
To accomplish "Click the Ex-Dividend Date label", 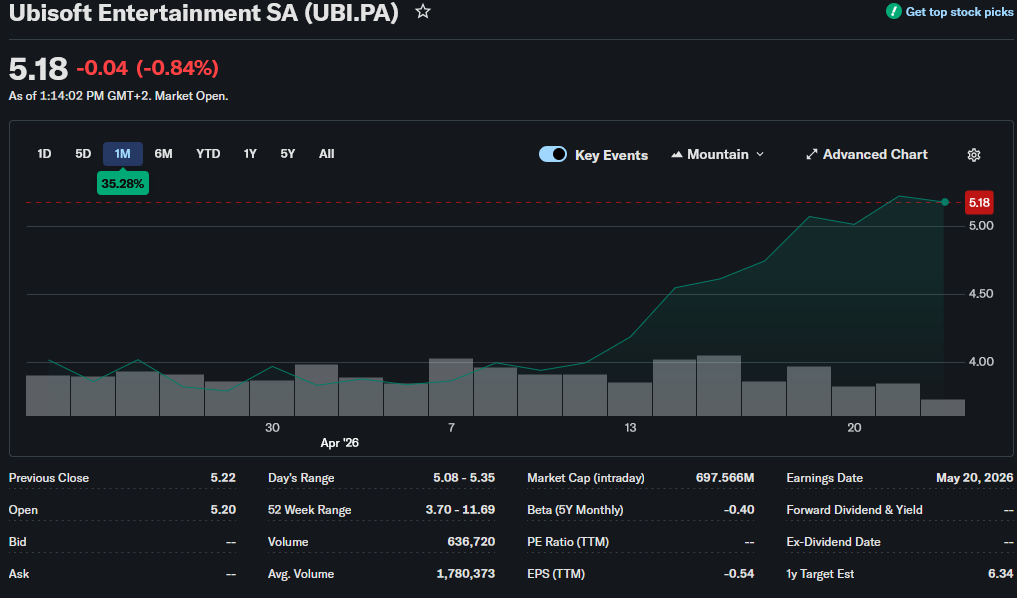I will [x=833, y=542].
